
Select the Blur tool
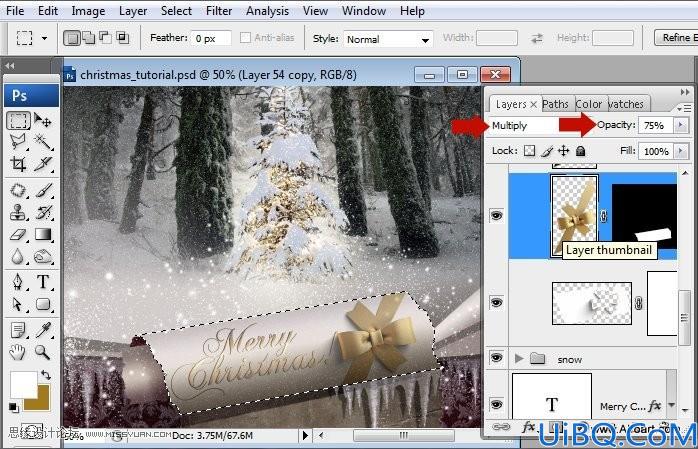tap(18, 256)
